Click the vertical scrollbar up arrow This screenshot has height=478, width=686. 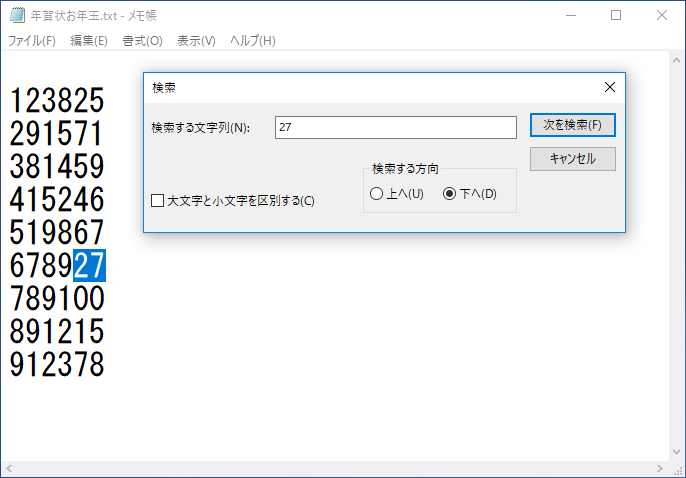click(x=676, y=60)
